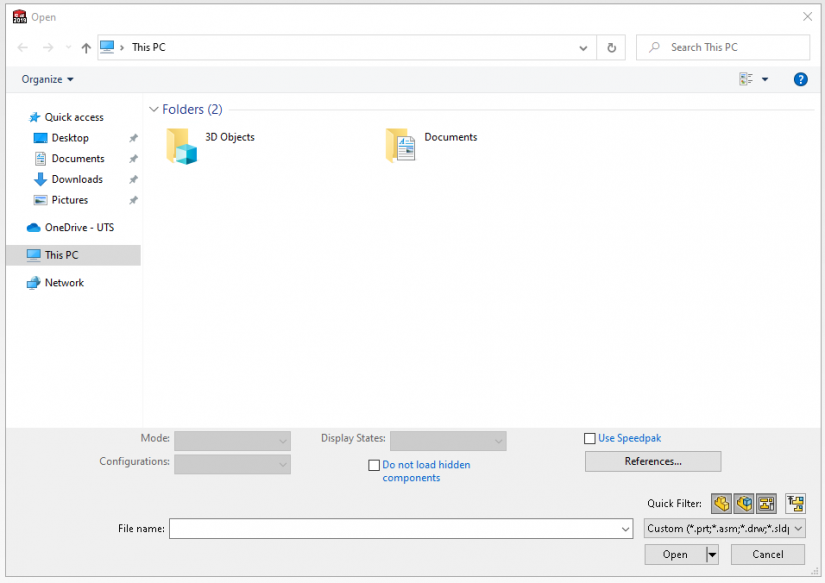Click the SolidWorks icon in title bar
The image size is (825, 583).
(19, 17)
